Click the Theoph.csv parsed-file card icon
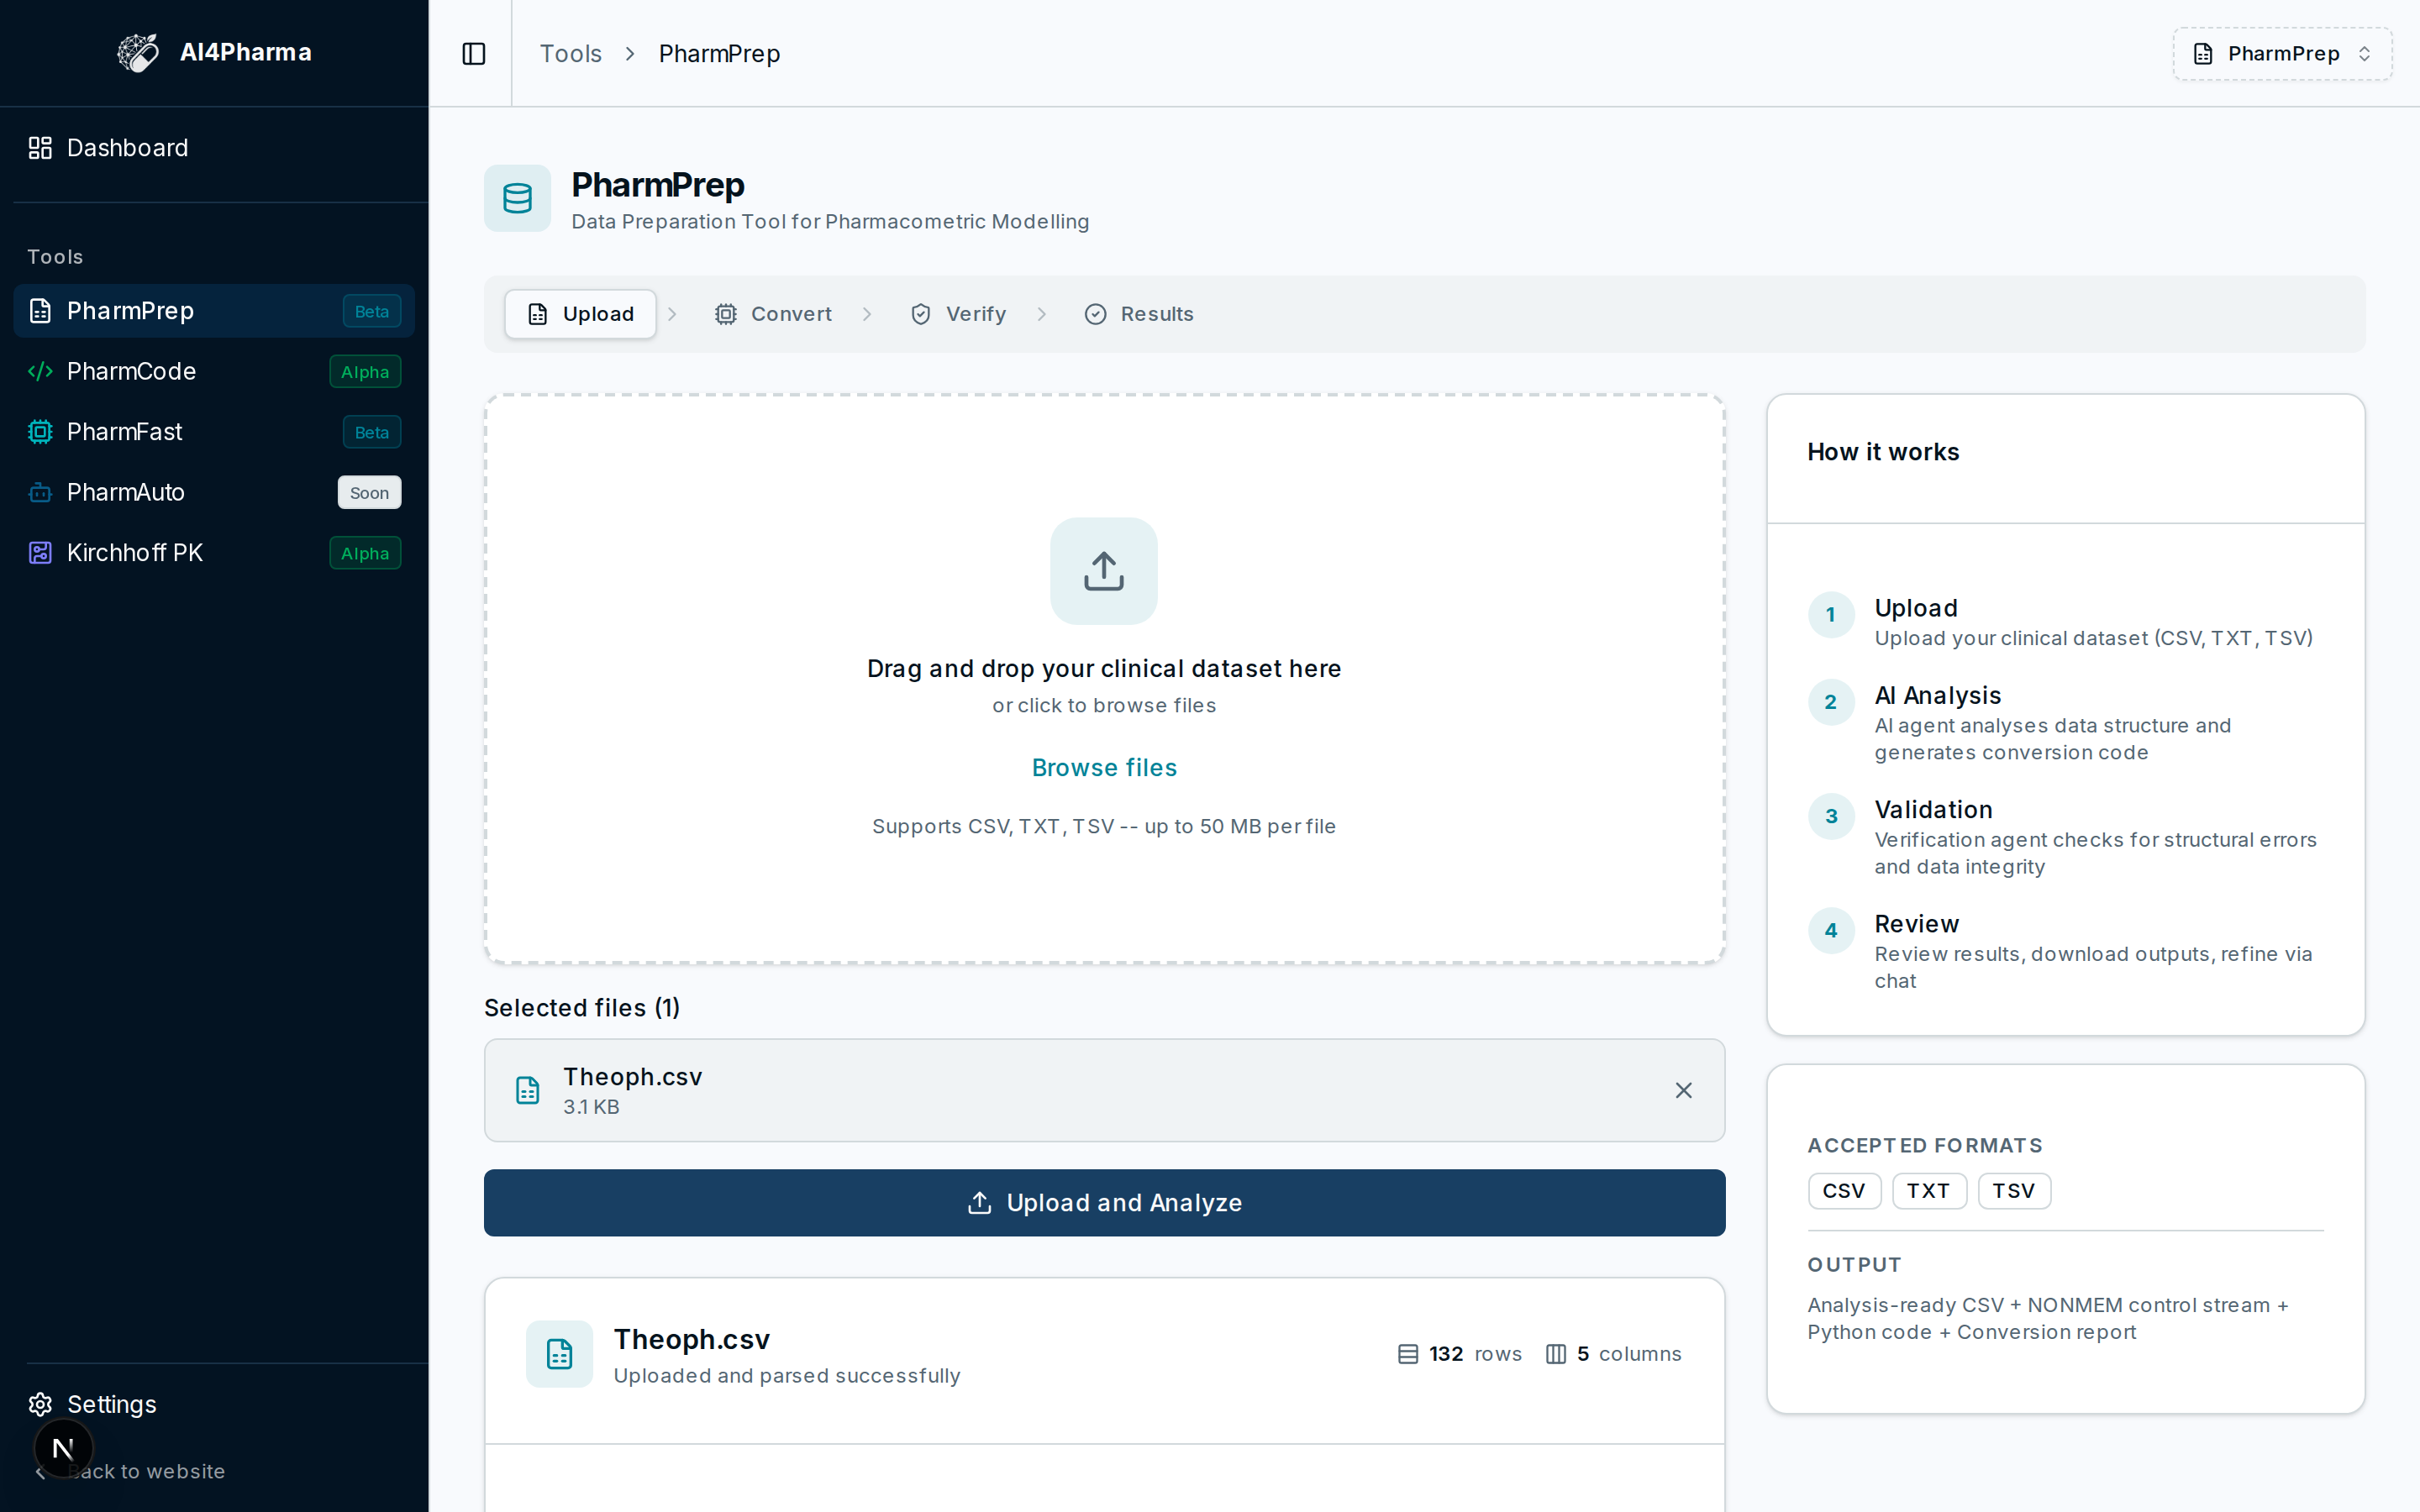This screenshot has height=1512, width=2420. point(560,1354)
